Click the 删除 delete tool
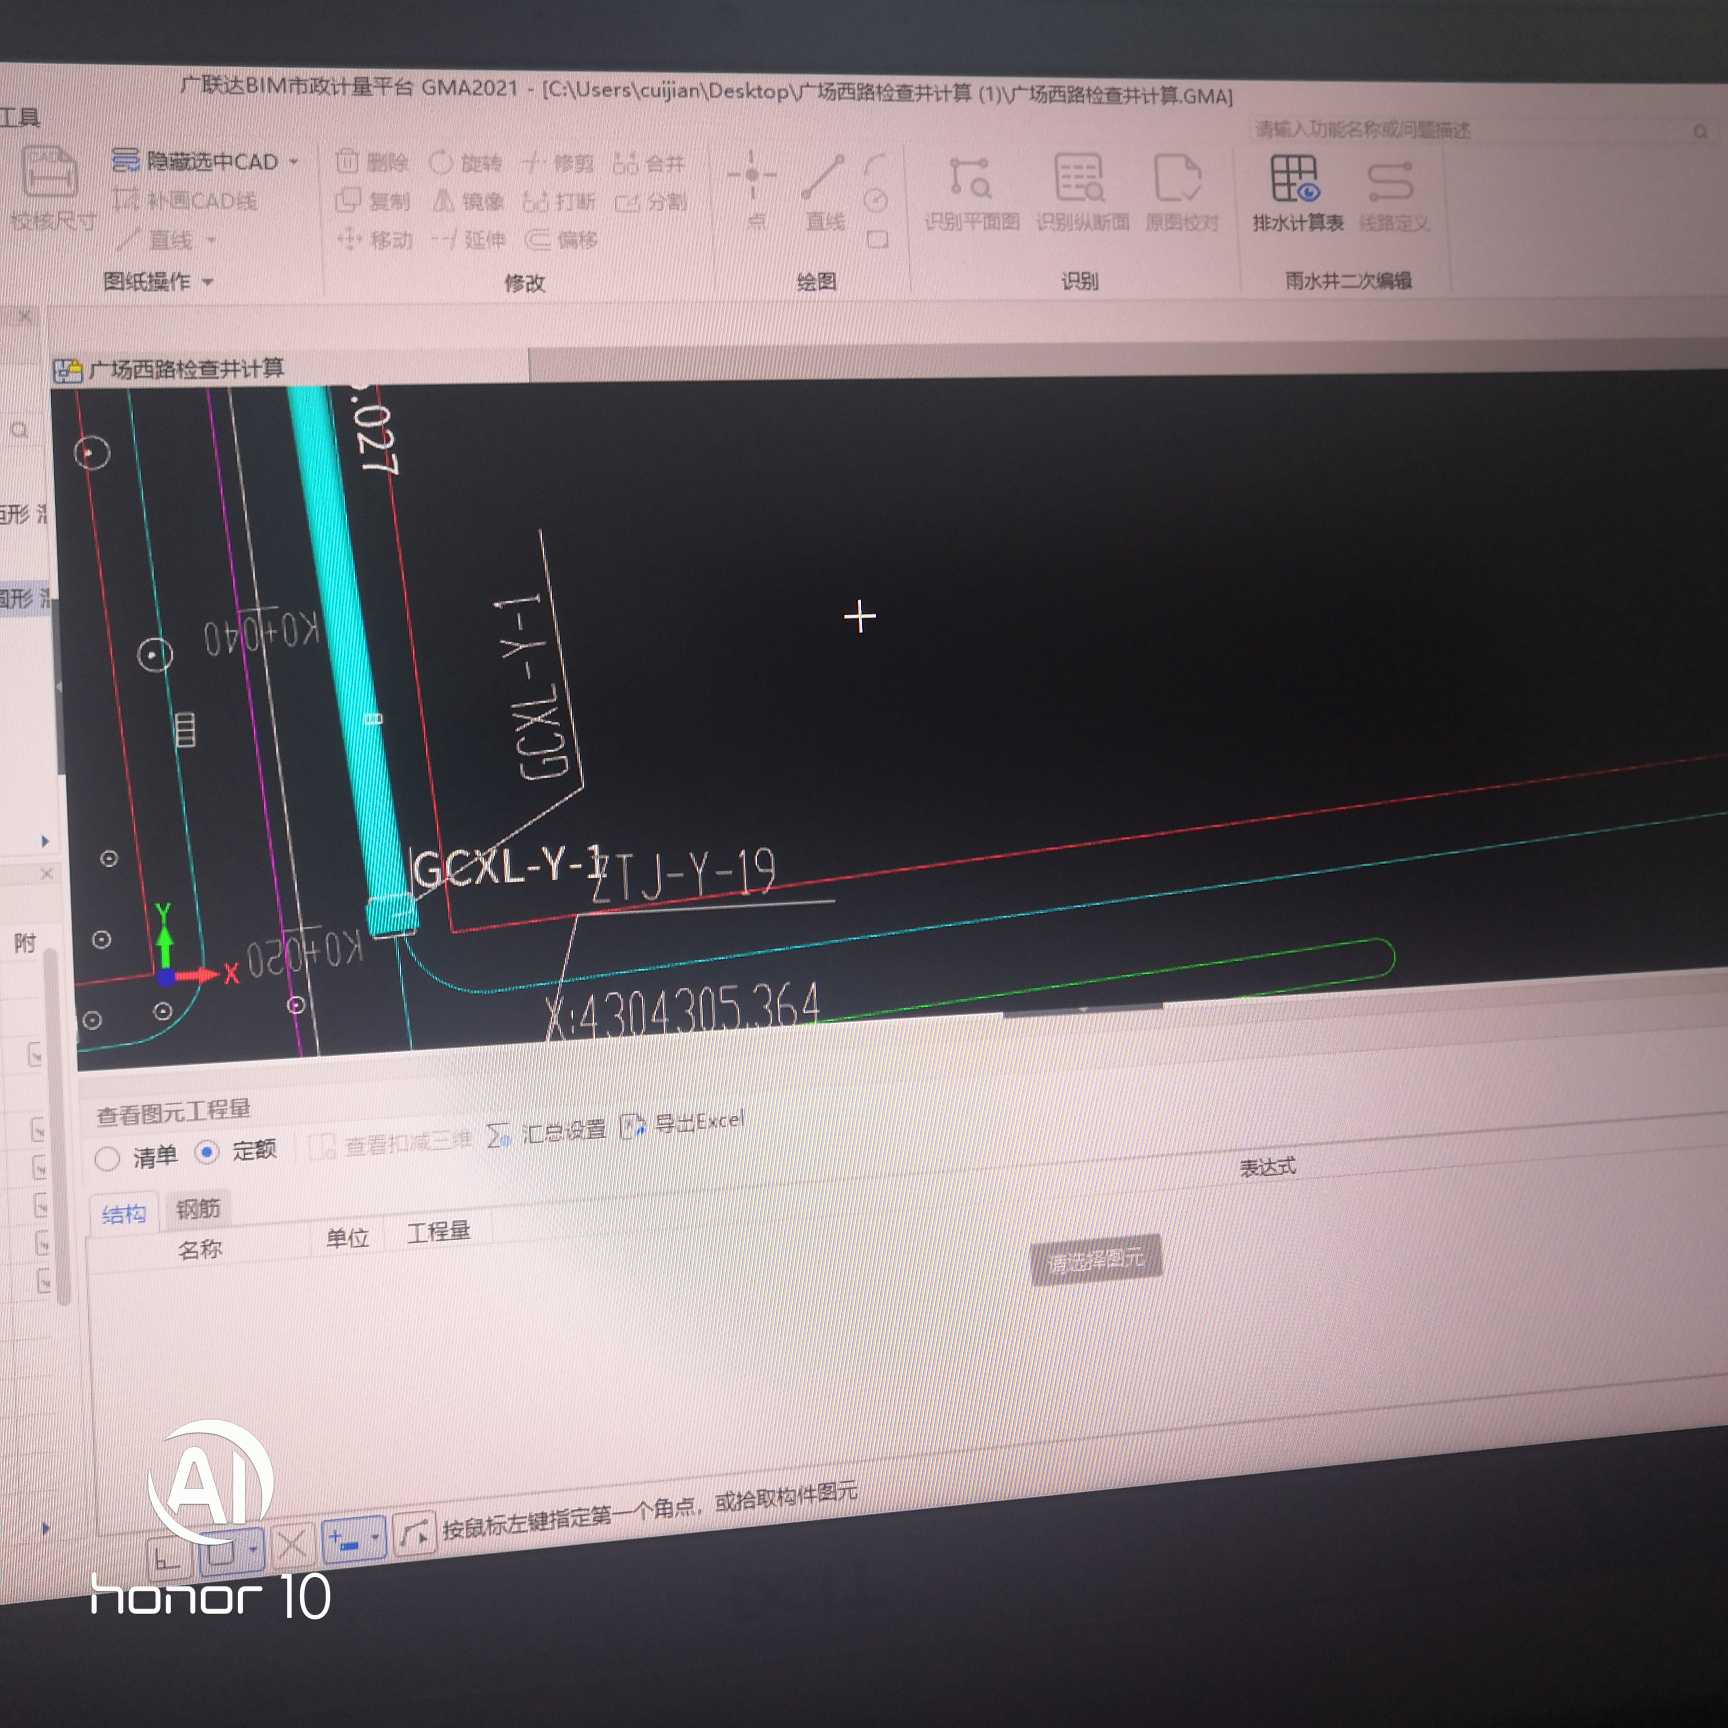The width and height of the screenshot is (1728, 1728). pyautogui.click(x=372, y=161)
